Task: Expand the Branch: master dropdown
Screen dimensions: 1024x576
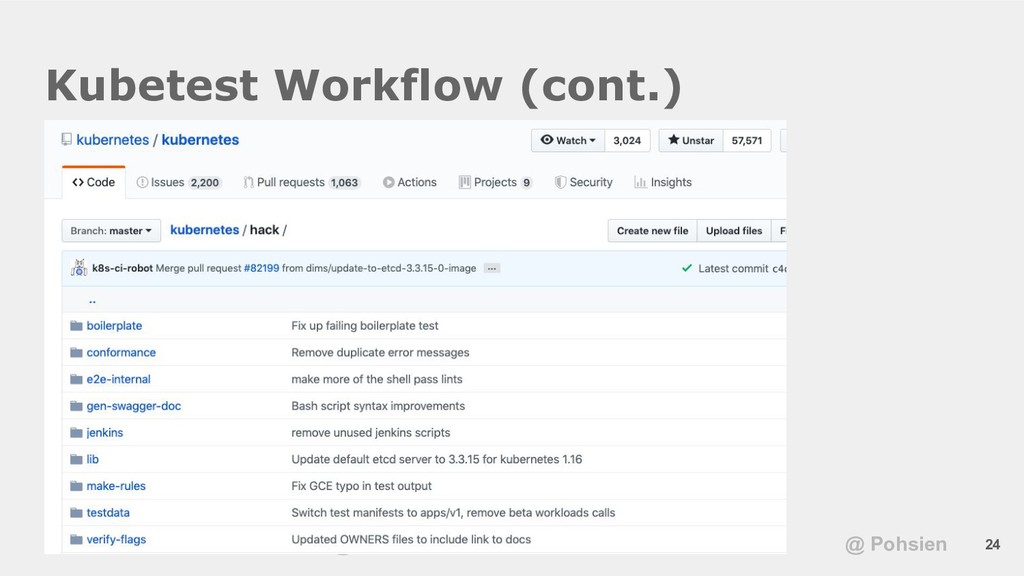Action: click(x=111, y=231)
